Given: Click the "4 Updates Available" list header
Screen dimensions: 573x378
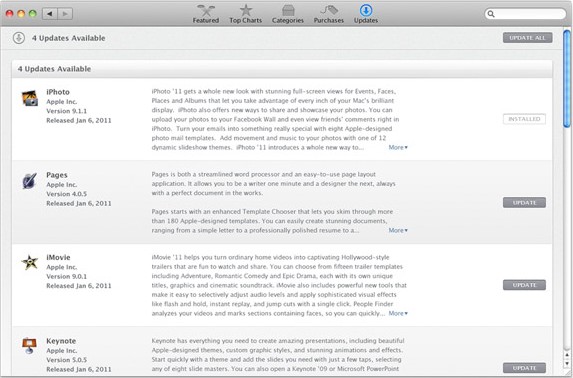Looking at the screenshot, I should tap(54, 69).
